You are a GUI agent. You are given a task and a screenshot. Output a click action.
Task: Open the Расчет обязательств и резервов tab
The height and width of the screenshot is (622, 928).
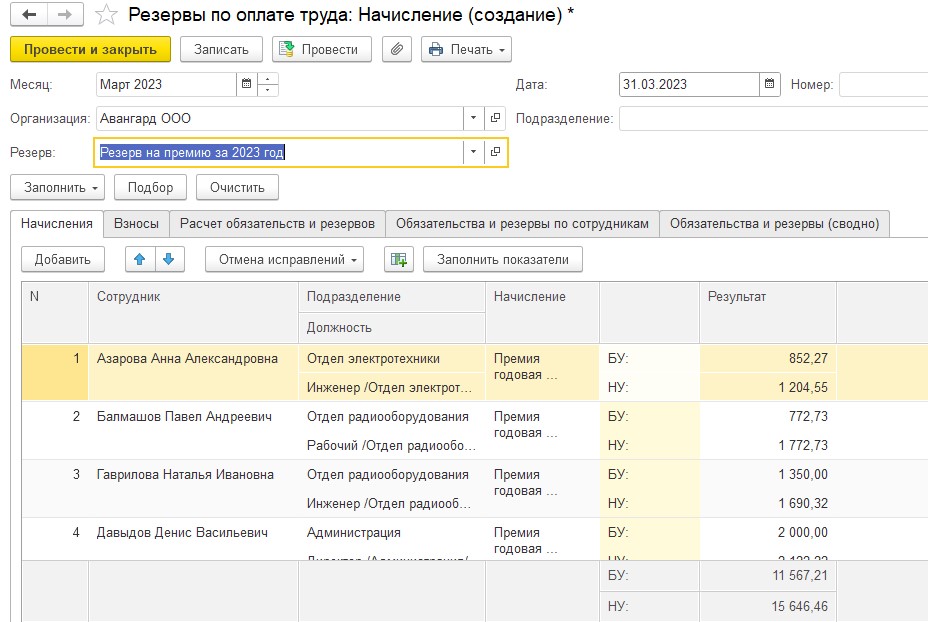278,224
